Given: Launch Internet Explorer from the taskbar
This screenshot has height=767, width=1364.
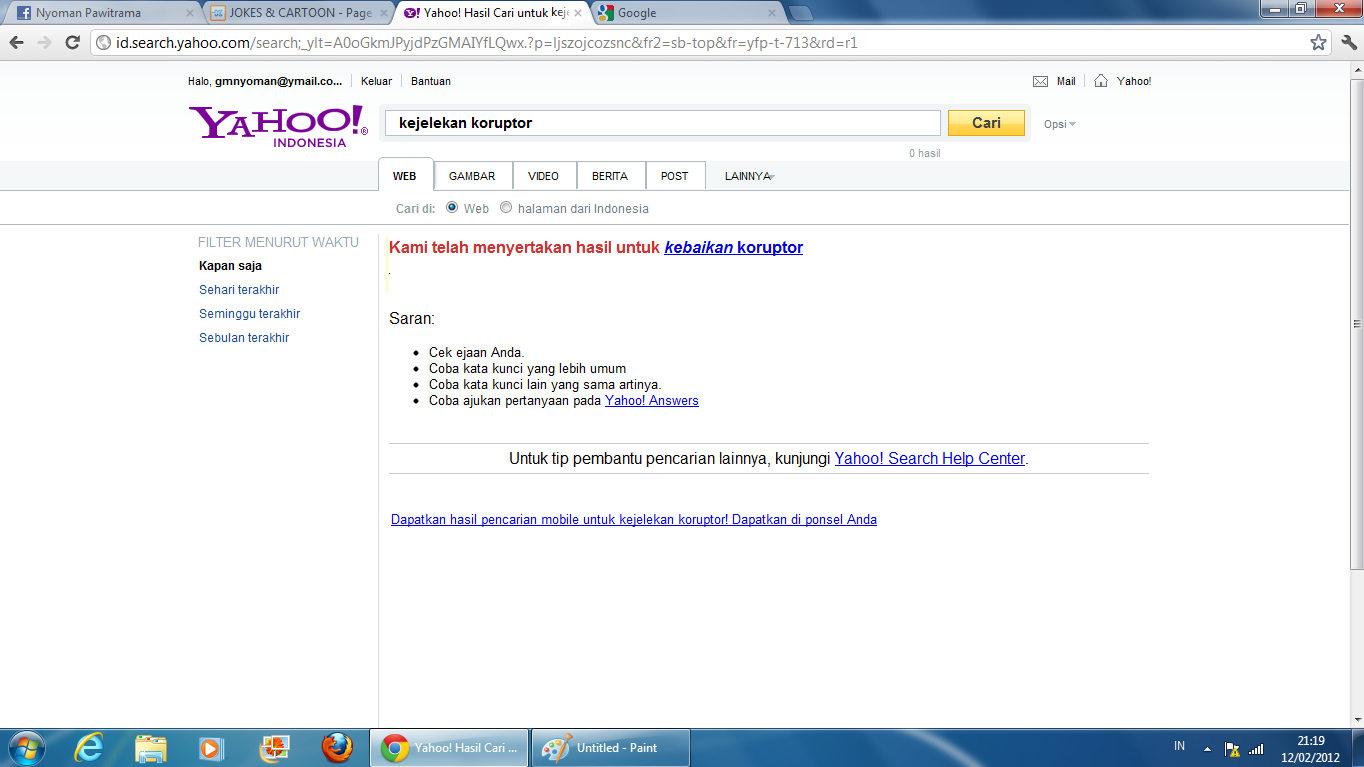Looking at the screenshot, I should (89, 747).
